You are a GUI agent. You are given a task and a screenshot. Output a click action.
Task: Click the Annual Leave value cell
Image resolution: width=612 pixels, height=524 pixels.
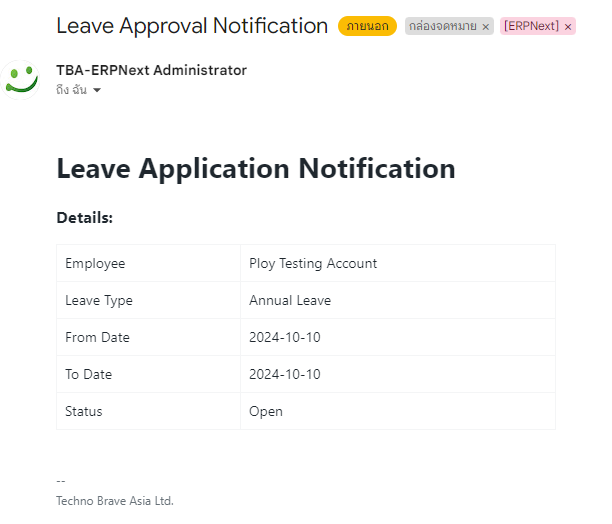(x=398, y=300)
